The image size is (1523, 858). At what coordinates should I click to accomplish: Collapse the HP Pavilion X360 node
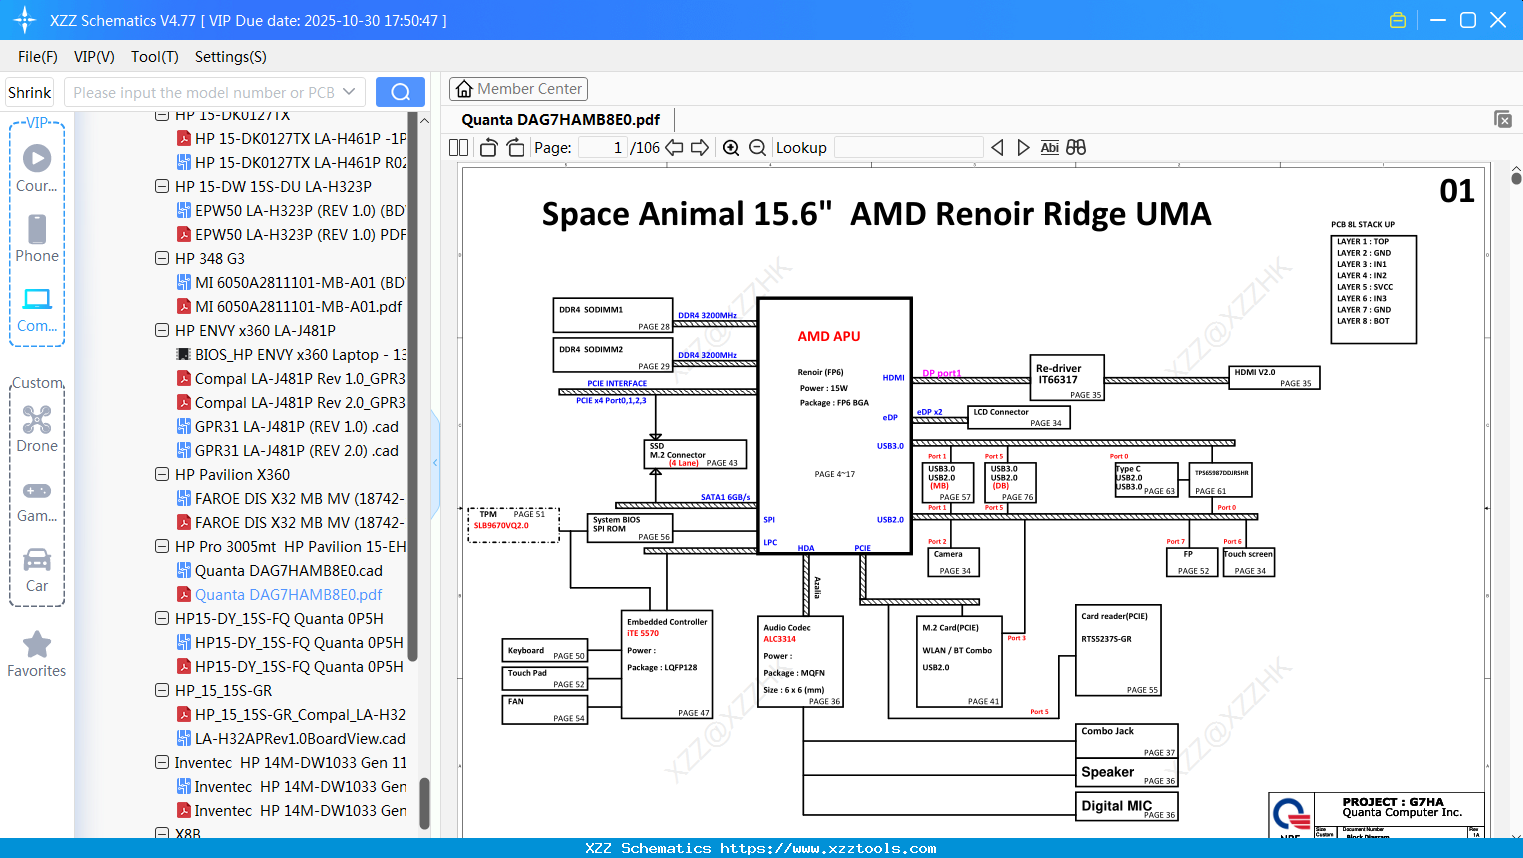[x=162, y=474]
